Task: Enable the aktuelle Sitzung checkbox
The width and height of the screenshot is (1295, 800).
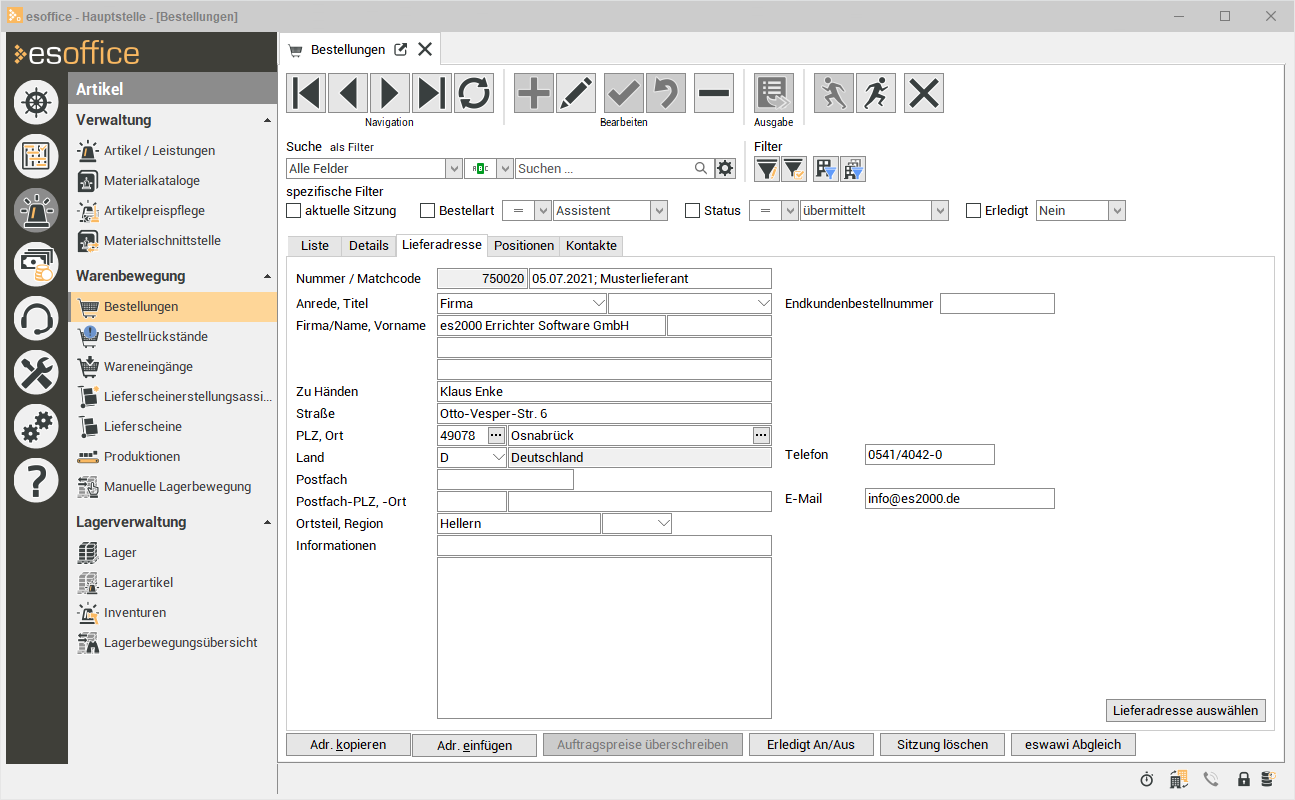Action: coord(294,211)
